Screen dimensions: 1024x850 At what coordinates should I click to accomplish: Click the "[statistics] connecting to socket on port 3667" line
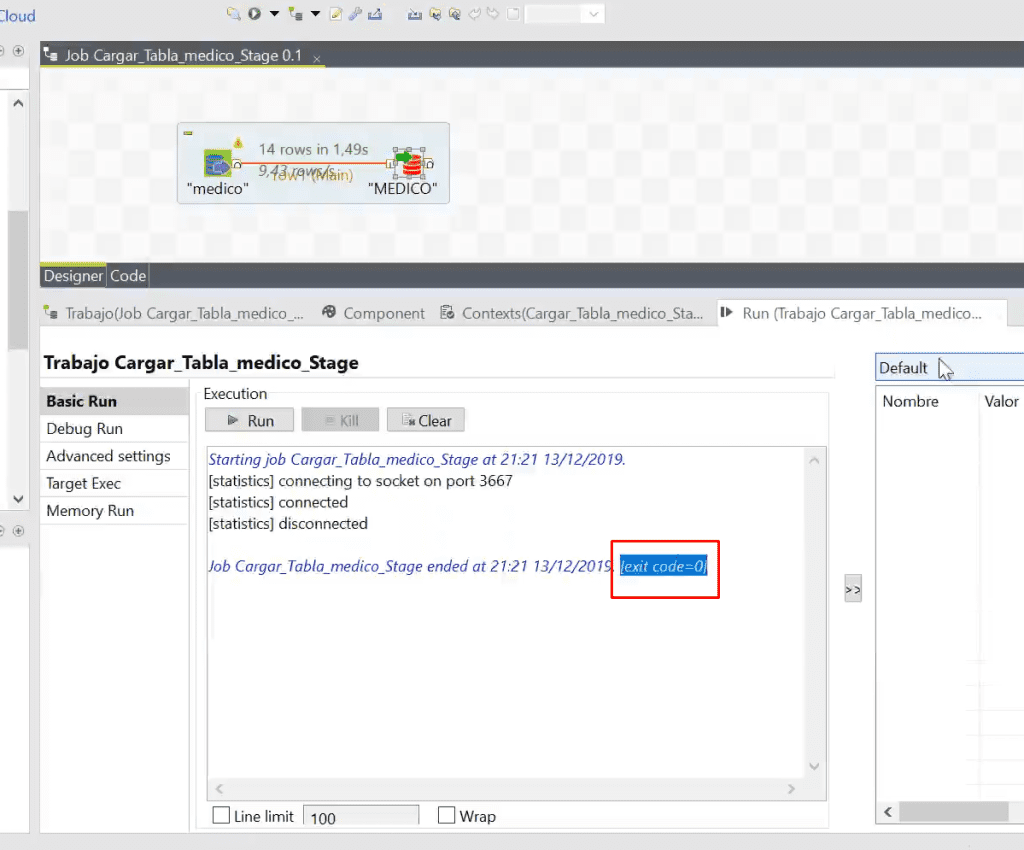360,481
